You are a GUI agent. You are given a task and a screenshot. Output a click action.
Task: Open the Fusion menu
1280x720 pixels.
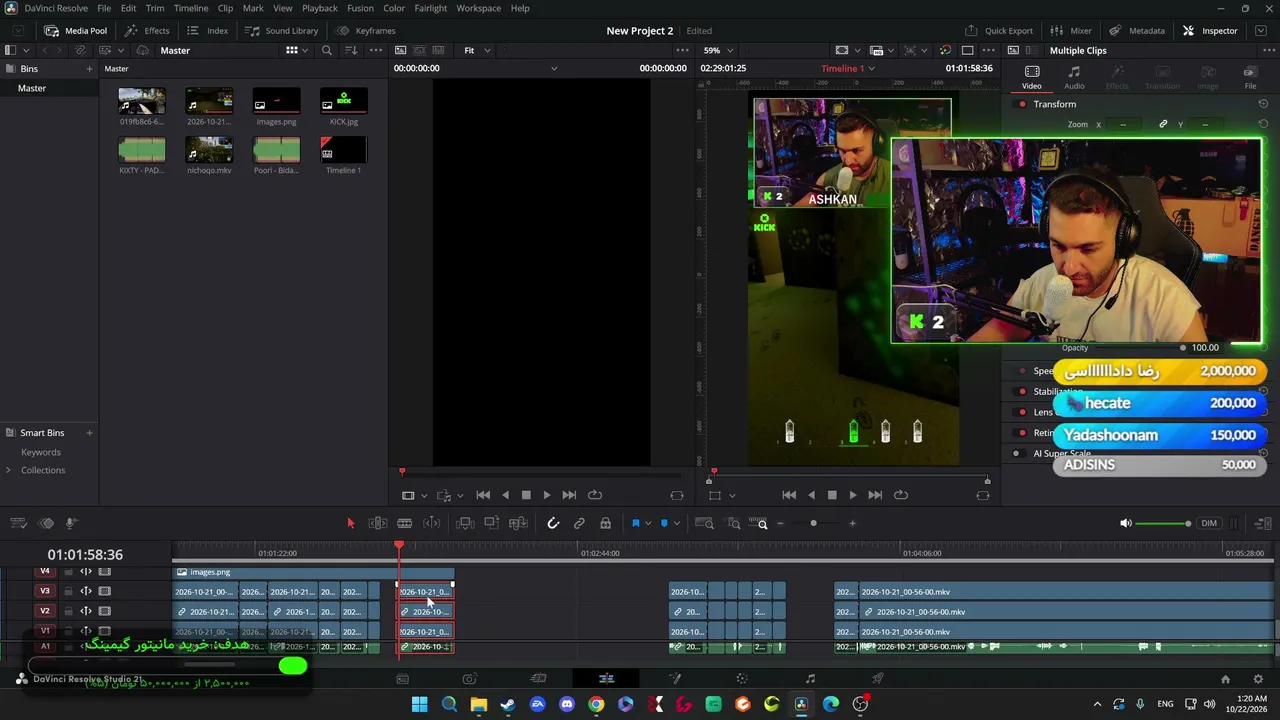pos(360,8)
